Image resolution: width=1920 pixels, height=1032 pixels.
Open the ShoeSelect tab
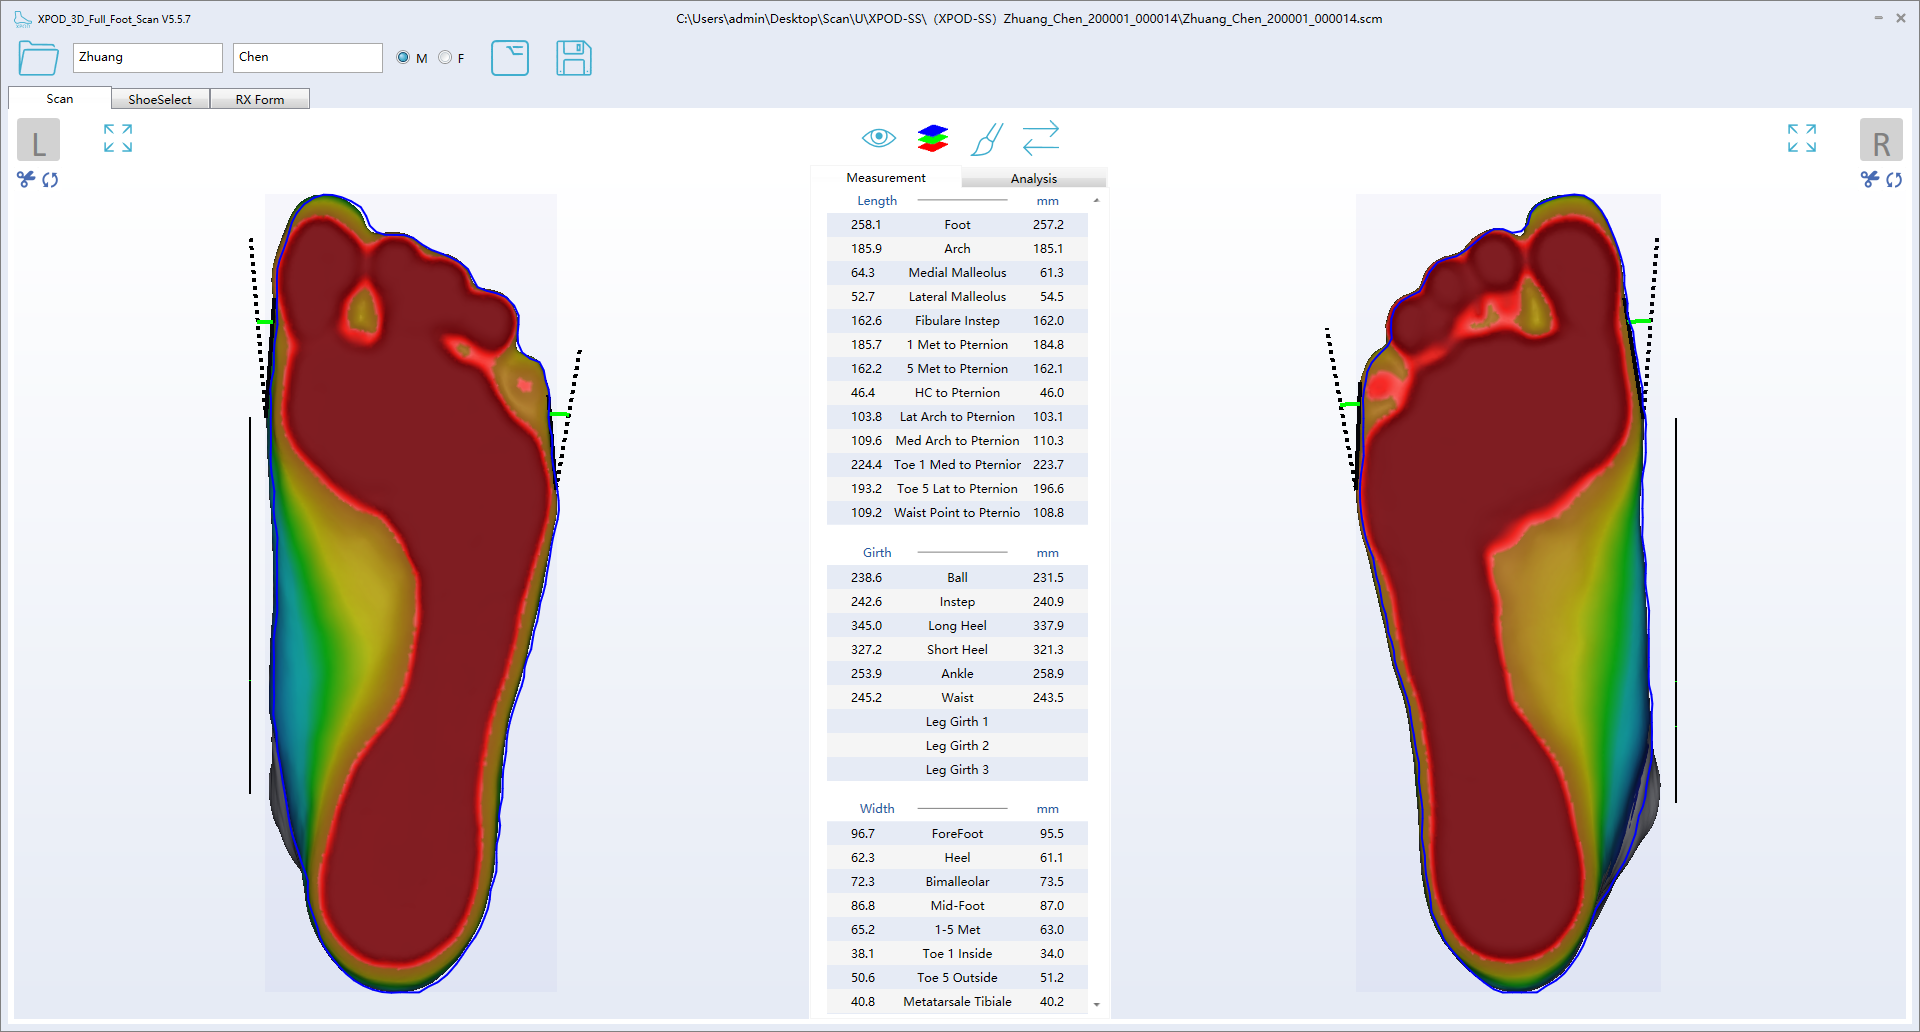point(160,99)
